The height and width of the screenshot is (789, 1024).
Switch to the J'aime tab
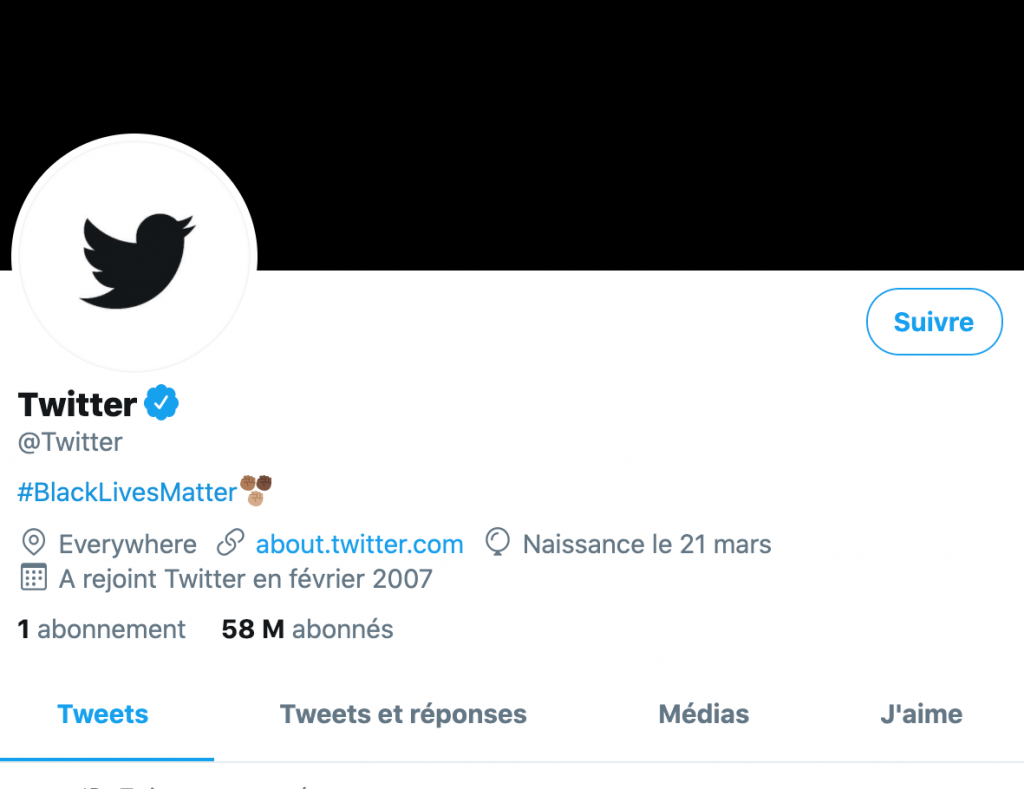click(x=921, y=714)
